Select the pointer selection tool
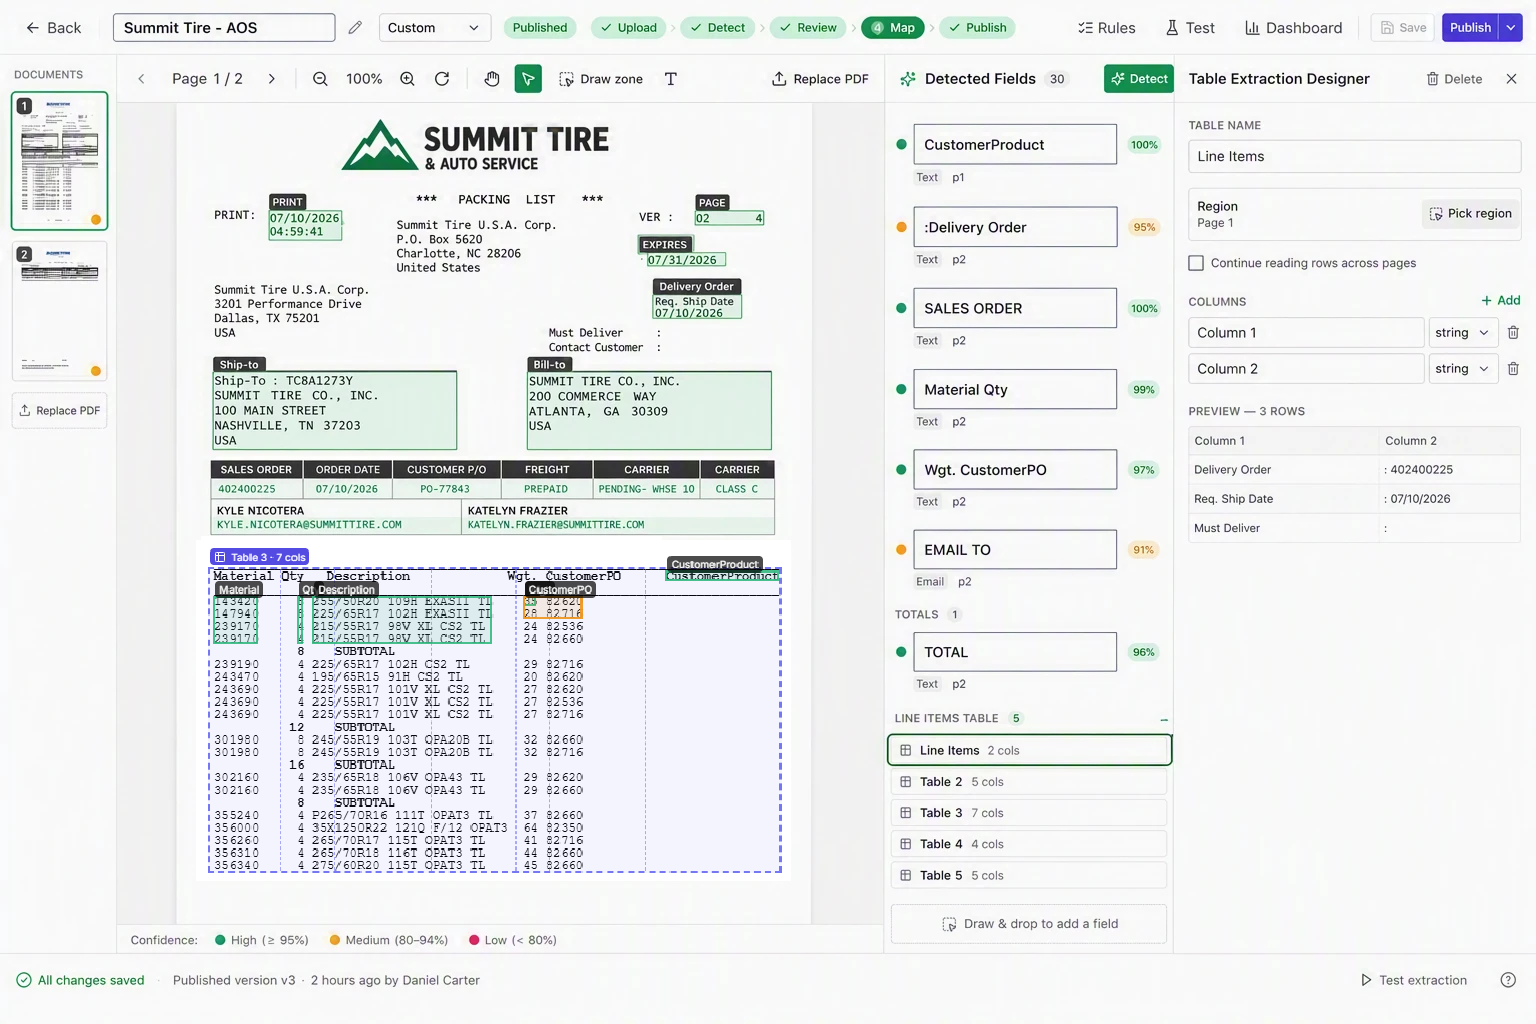 click(528, 79)
